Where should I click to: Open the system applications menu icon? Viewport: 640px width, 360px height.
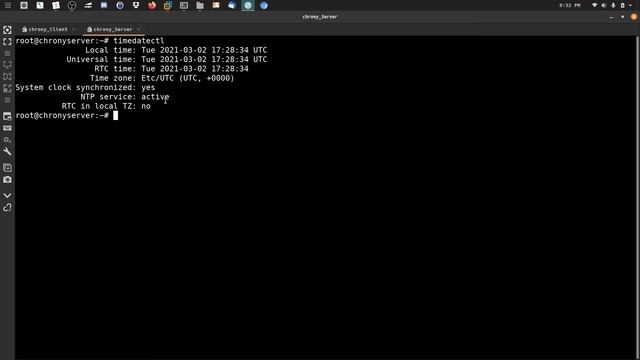(8, 5)
